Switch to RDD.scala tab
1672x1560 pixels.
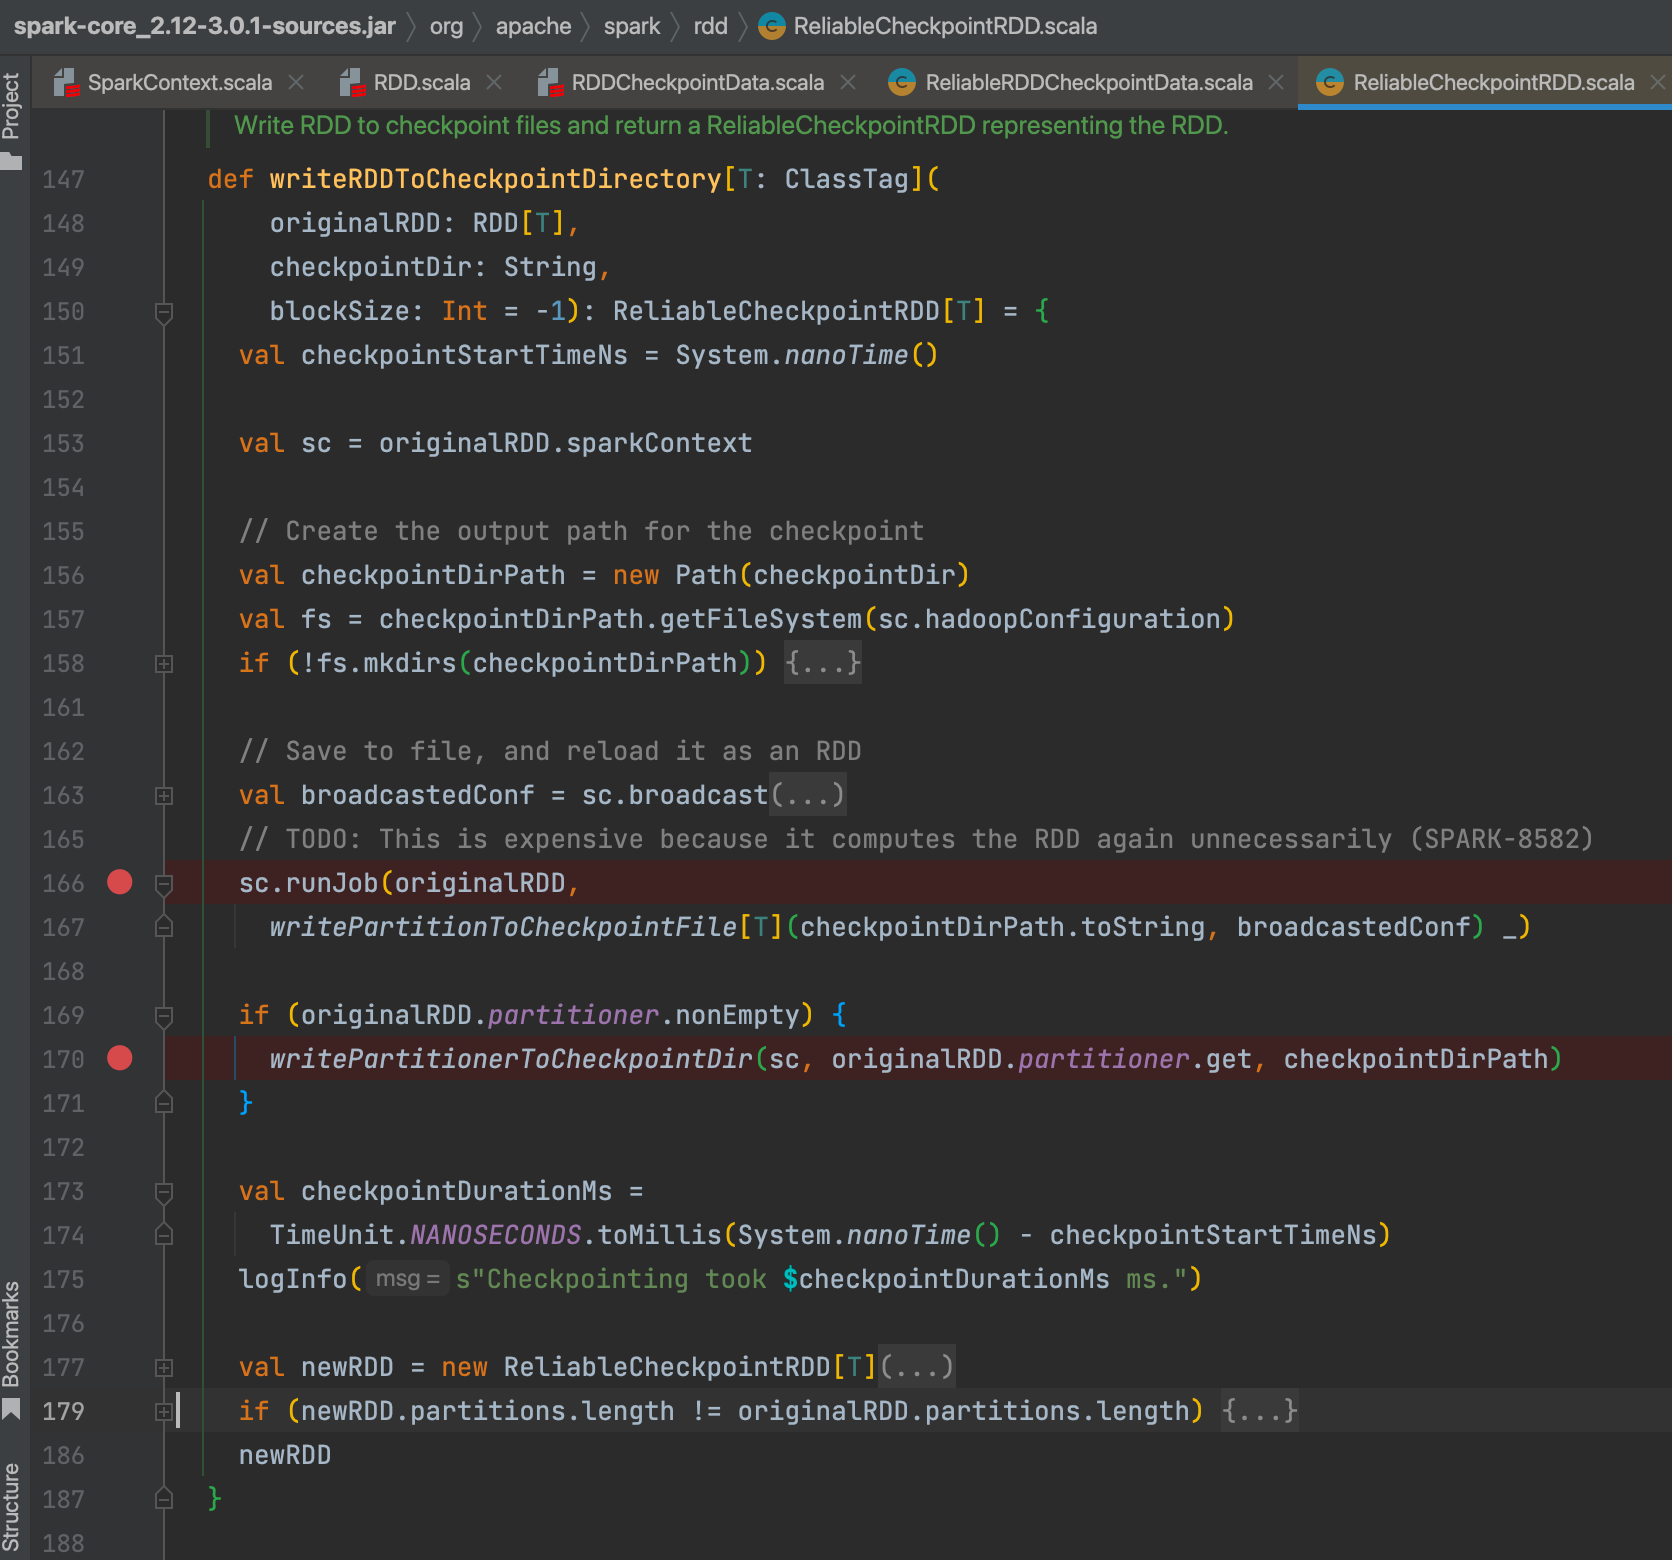coord(421,82)
